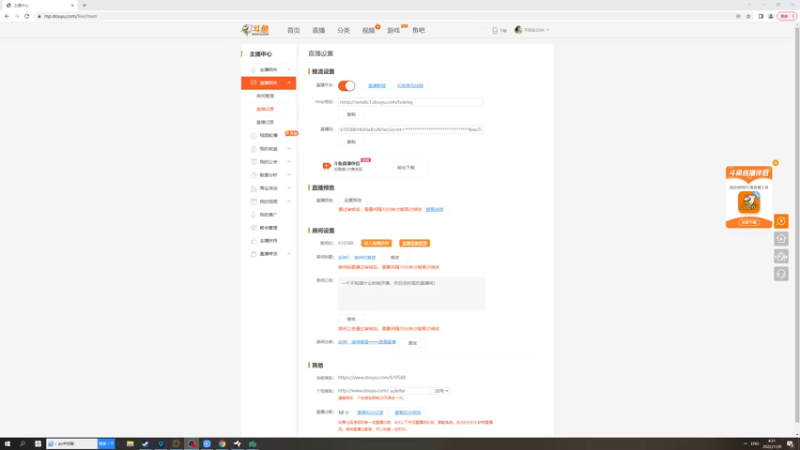
Task: Go to 鱼吧 in top navigation
Action: [x=418, y=31]
